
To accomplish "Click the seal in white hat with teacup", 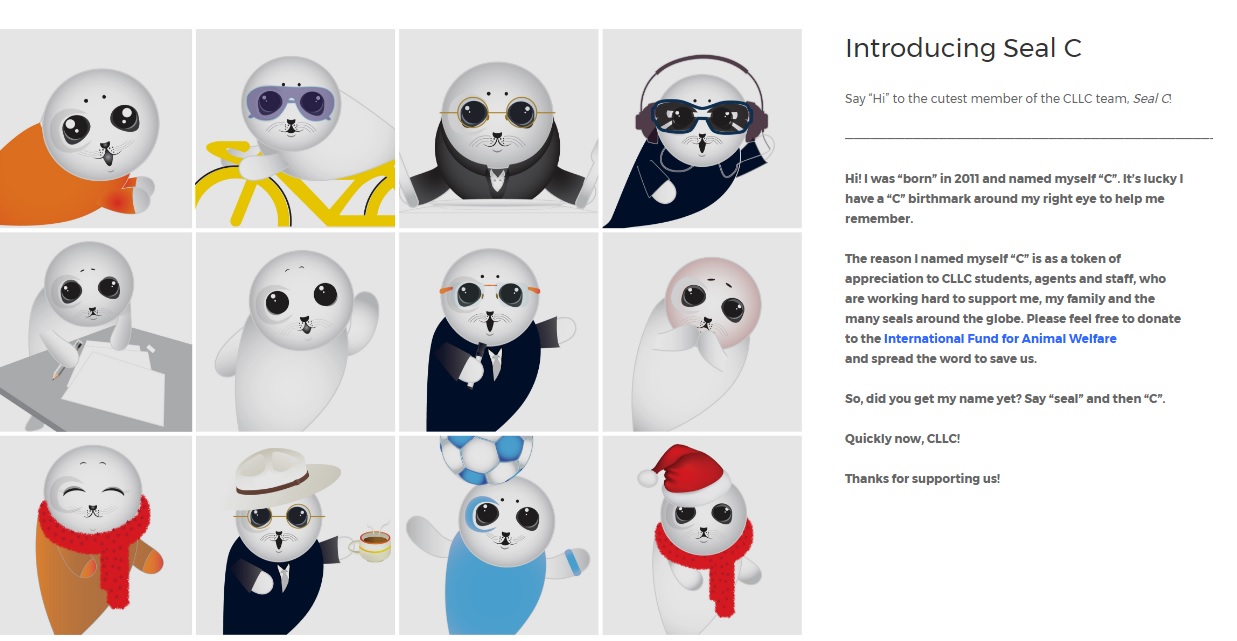I will pos(295,535).
